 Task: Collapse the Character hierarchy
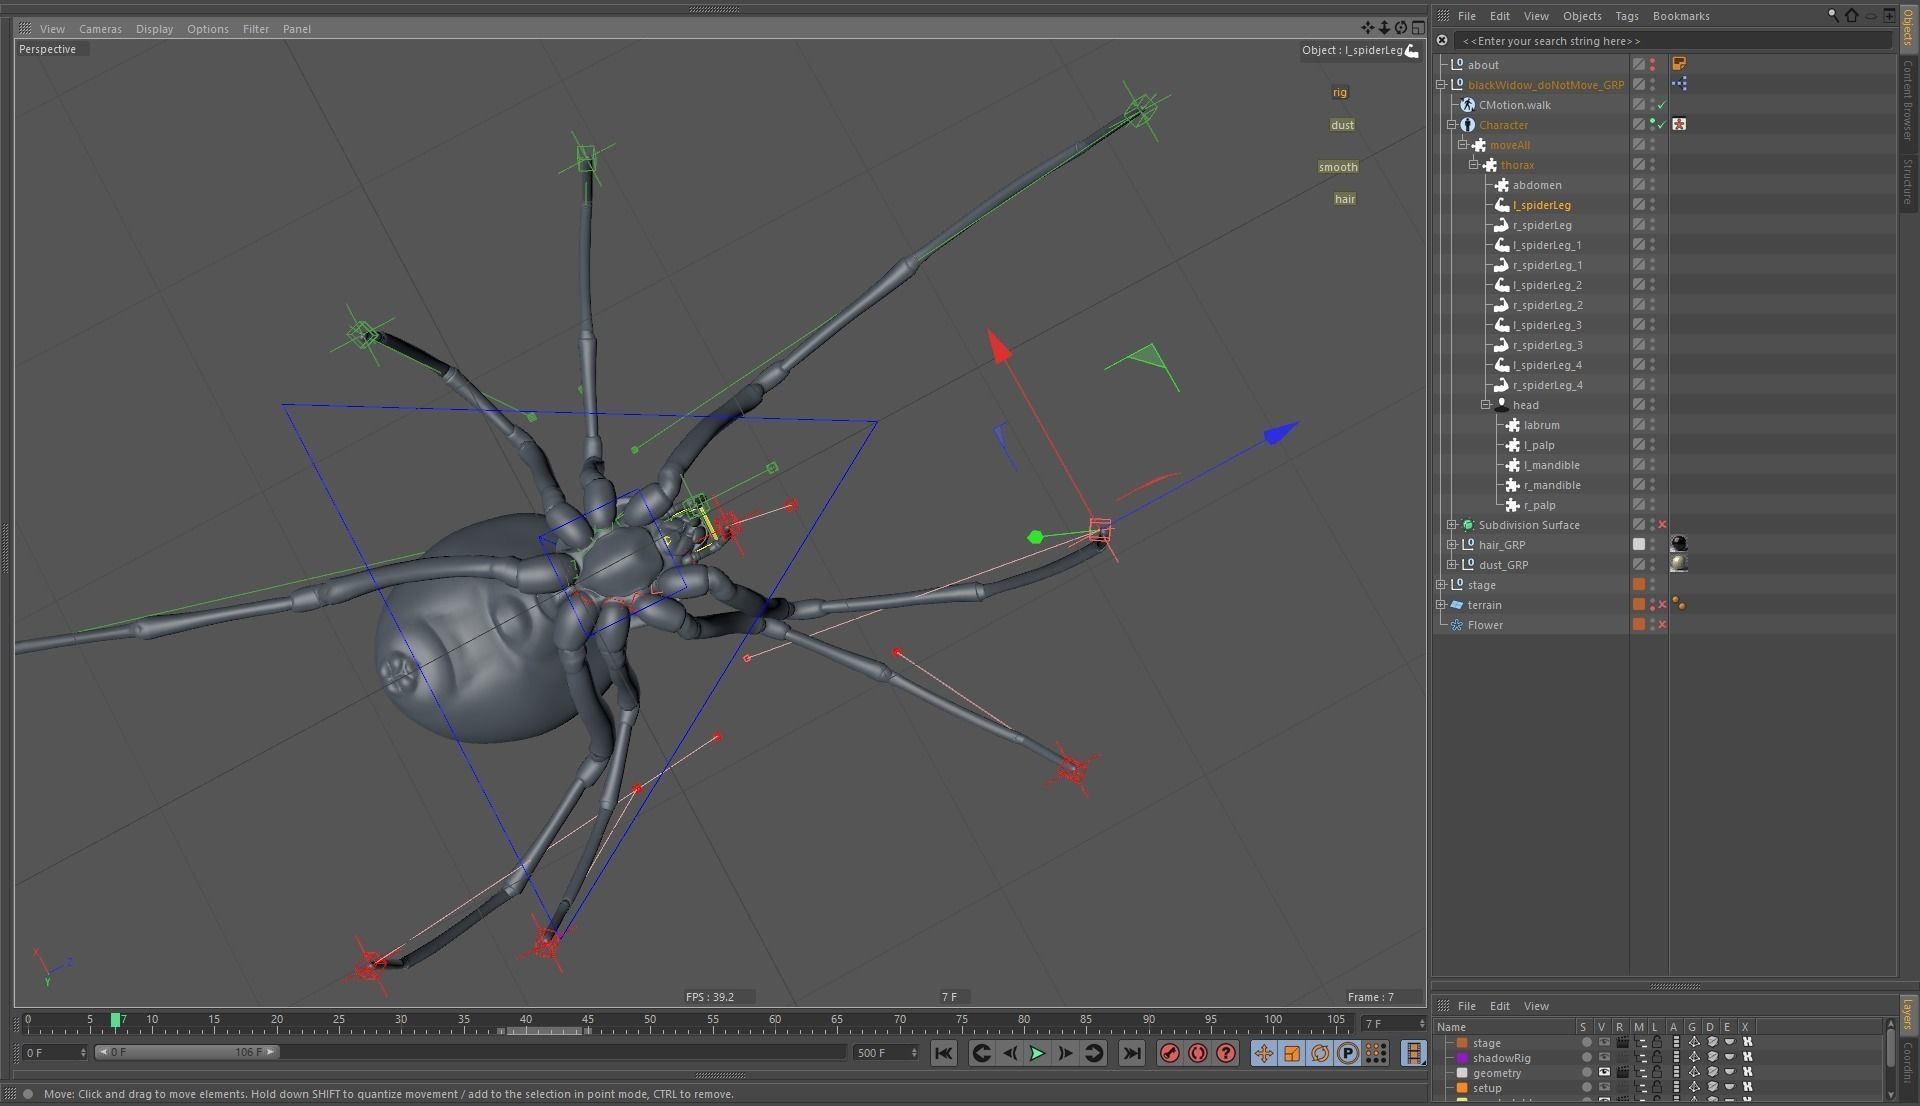pos(1452,125)
